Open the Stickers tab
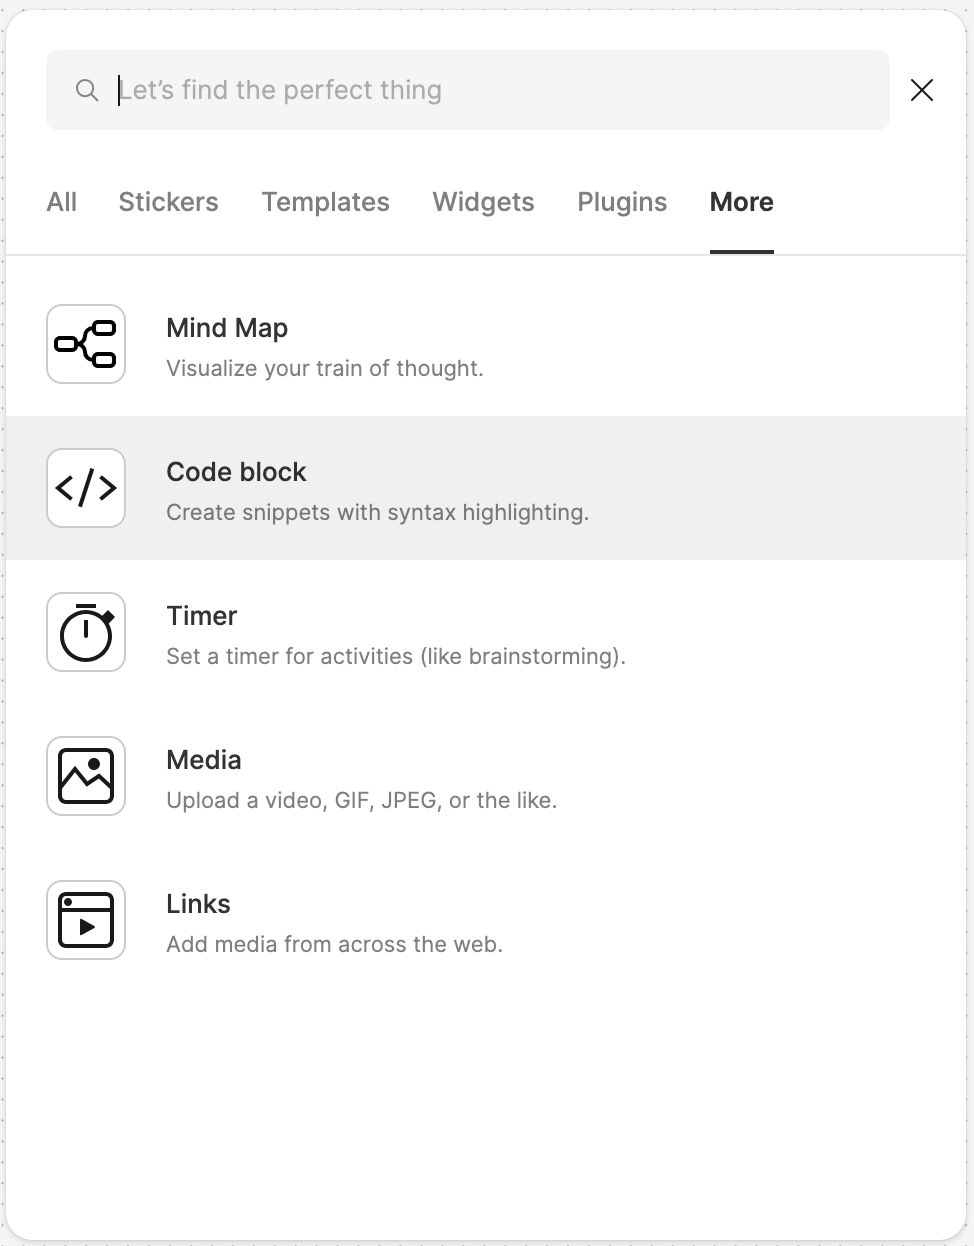Screen dimensions: 974x1246 point(168,202)
